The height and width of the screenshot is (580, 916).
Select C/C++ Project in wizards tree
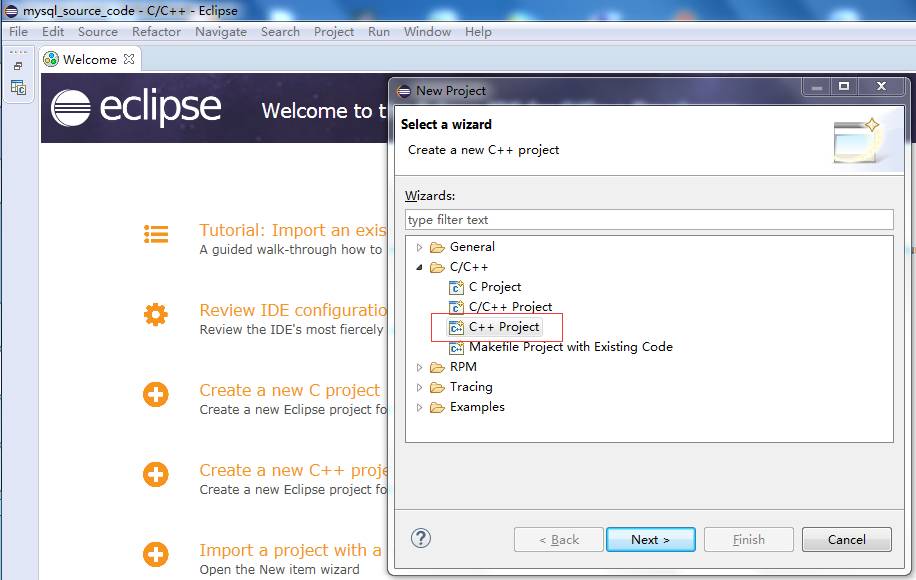coord(510,307)
